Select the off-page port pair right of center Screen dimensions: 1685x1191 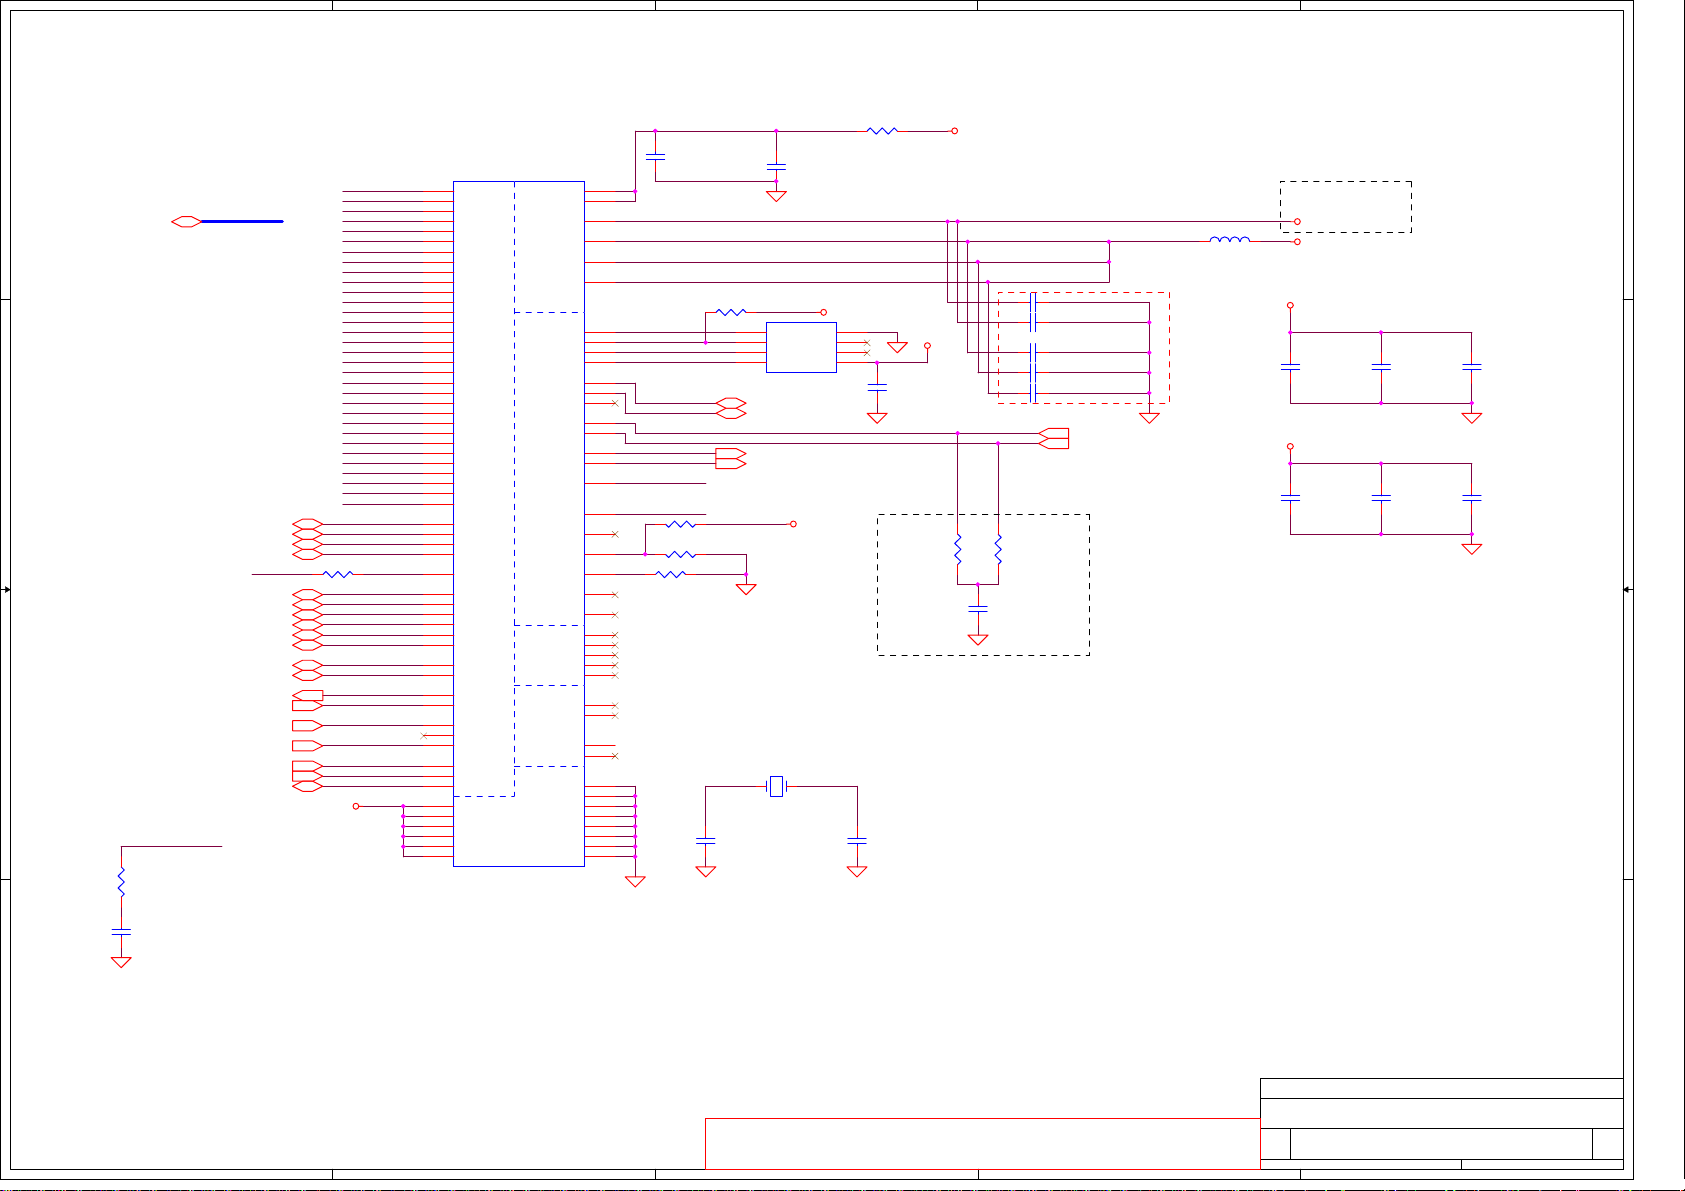pyautogui.click(x=1054, y=438)
